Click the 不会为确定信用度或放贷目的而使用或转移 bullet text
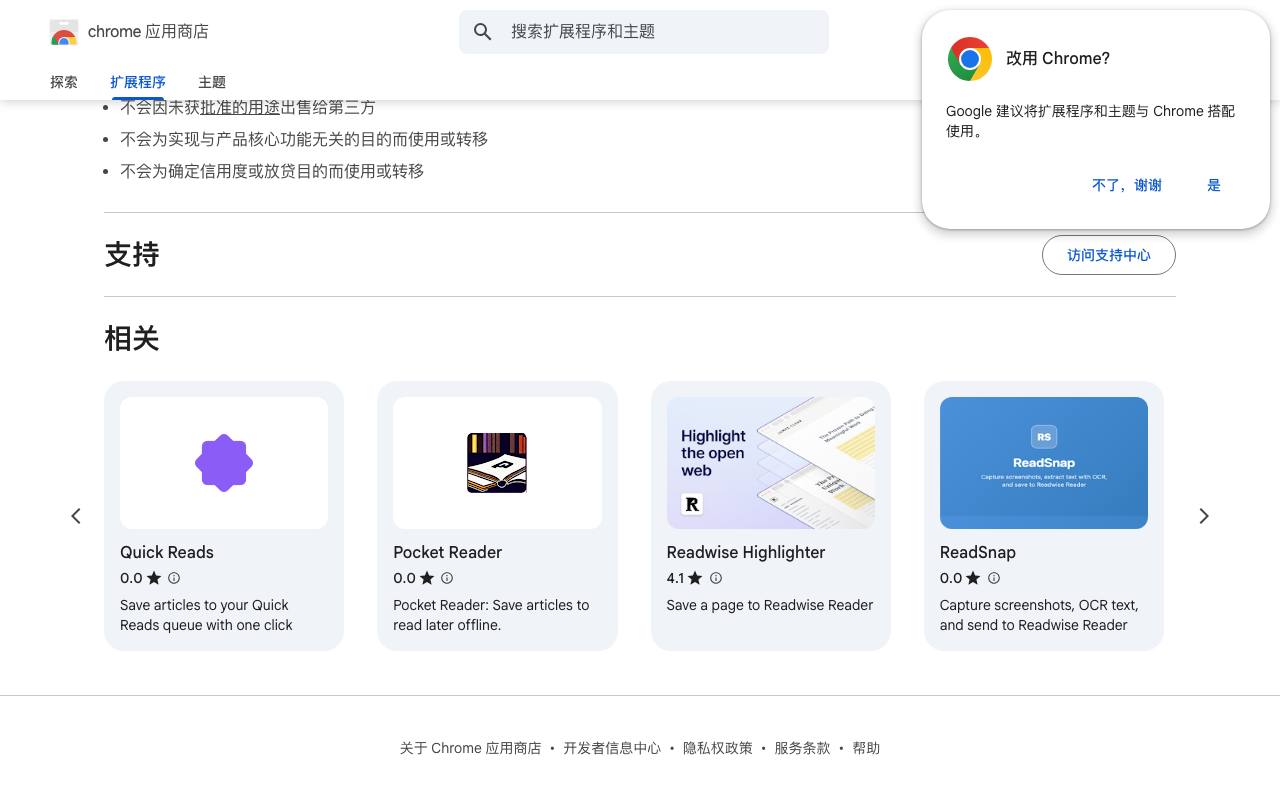 tap(272, 171)
